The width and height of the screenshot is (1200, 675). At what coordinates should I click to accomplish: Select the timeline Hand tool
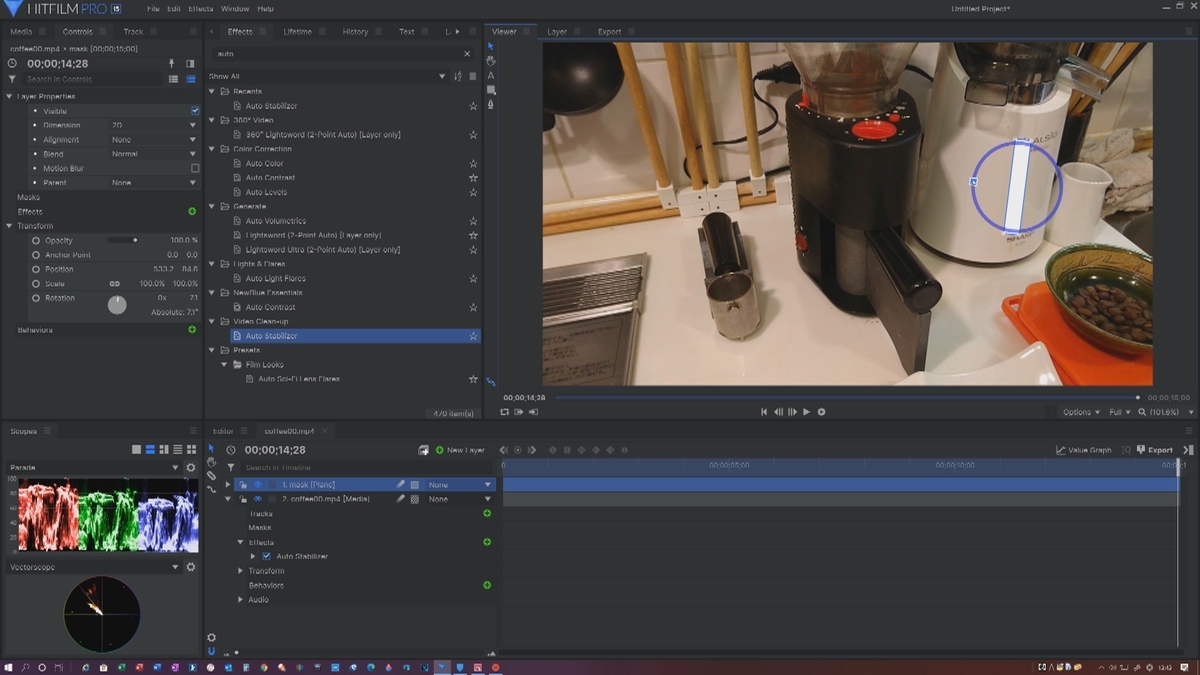(211, 462)
